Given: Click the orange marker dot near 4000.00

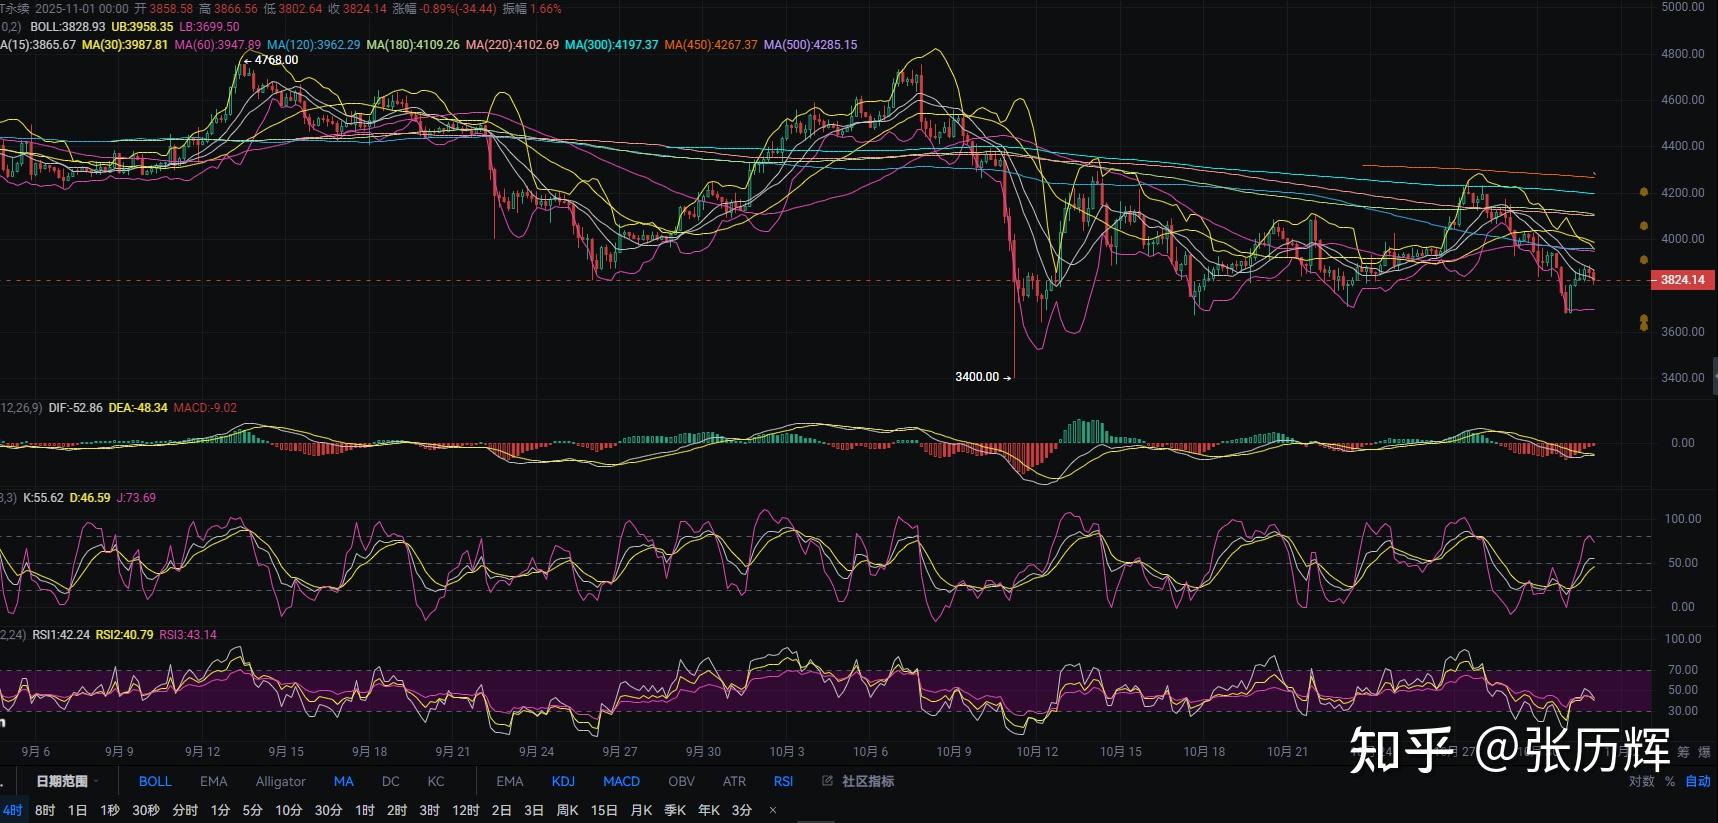Looking at the screenshot, I should tap(1644, 226).
